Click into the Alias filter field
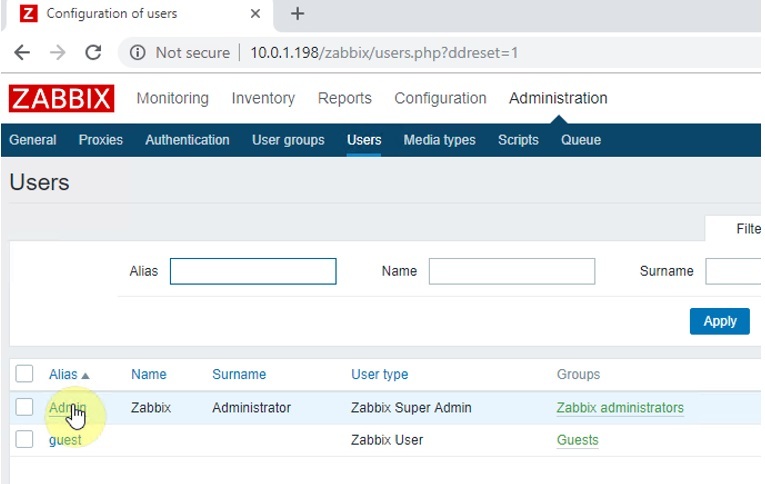The width and height of the screenshot is (765, 484). [x=253, y=271]
